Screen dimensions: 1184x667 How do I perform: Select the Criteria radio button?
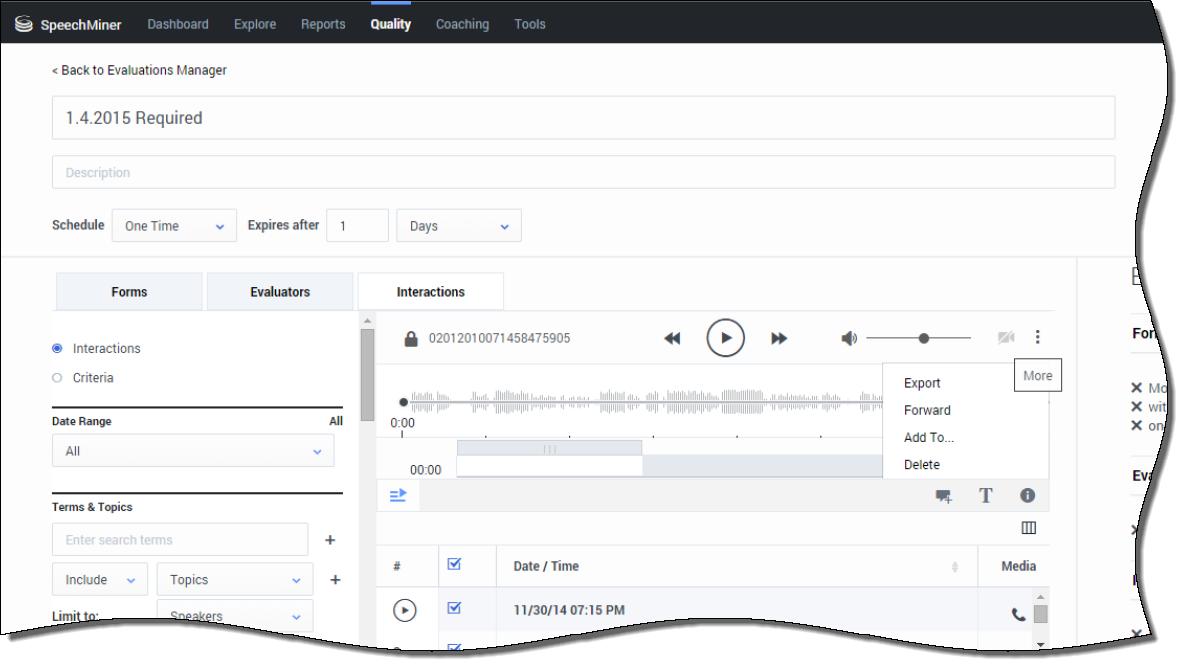click(x=57, y=378)
